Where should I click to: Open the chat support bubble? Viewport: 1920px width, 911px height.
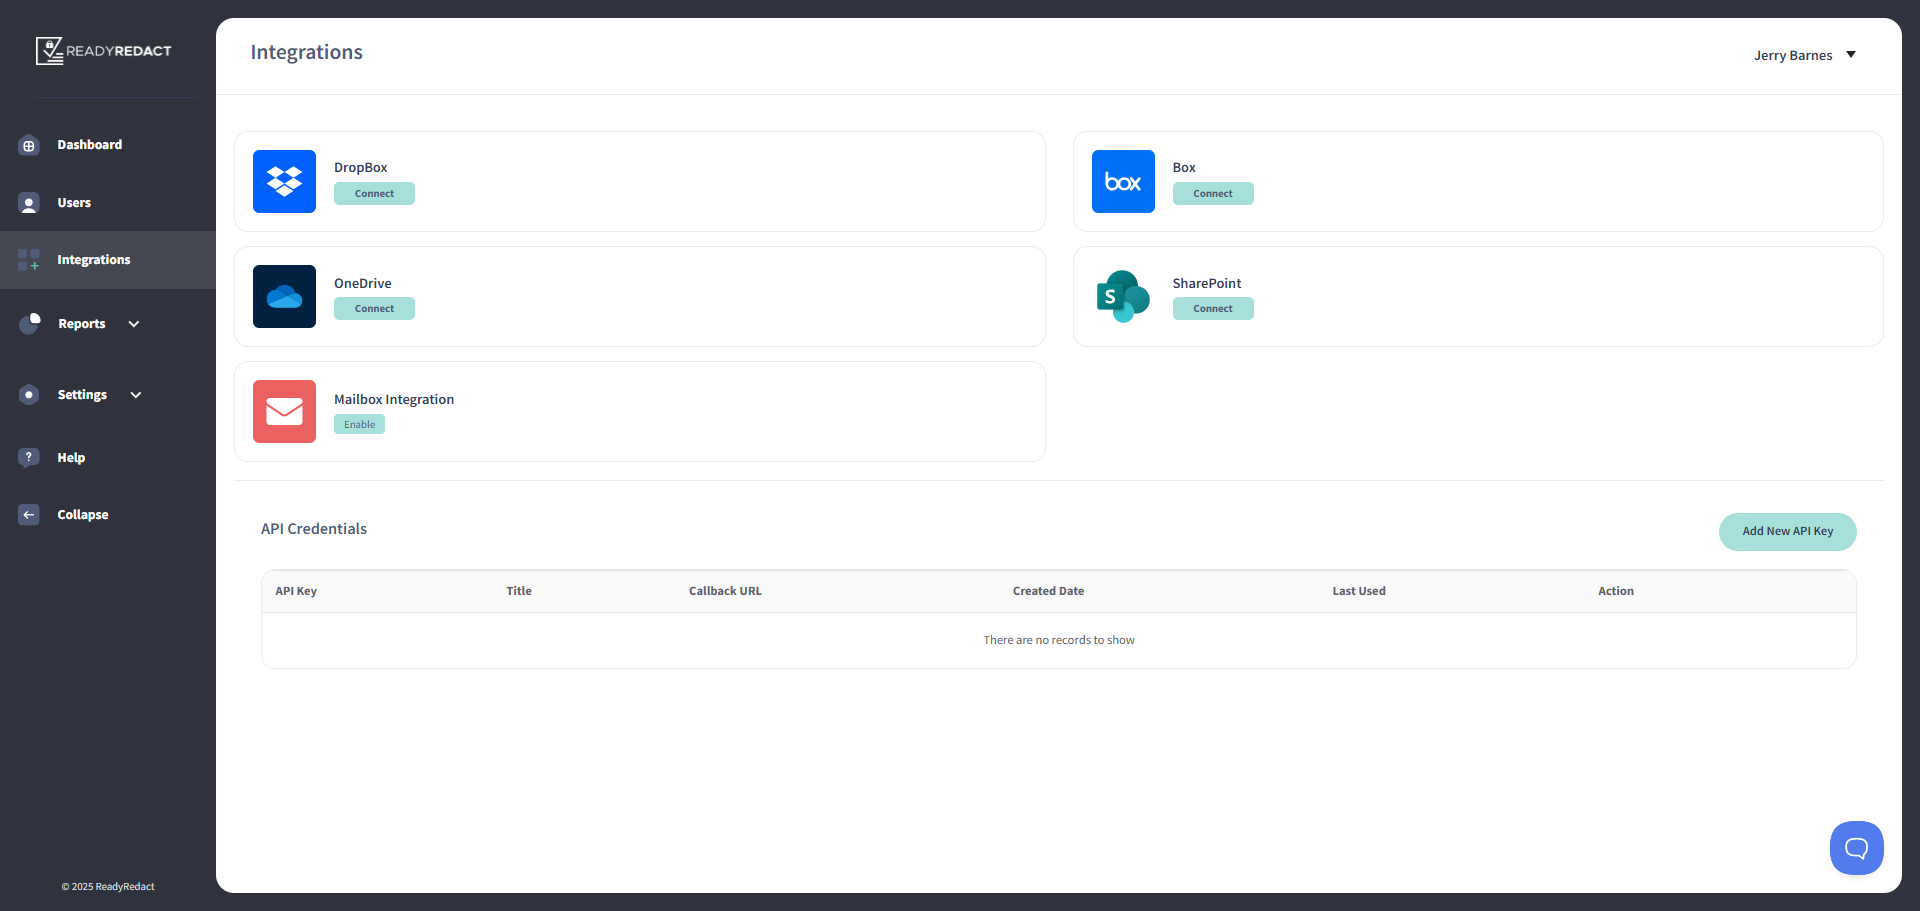coord(1857,848)
